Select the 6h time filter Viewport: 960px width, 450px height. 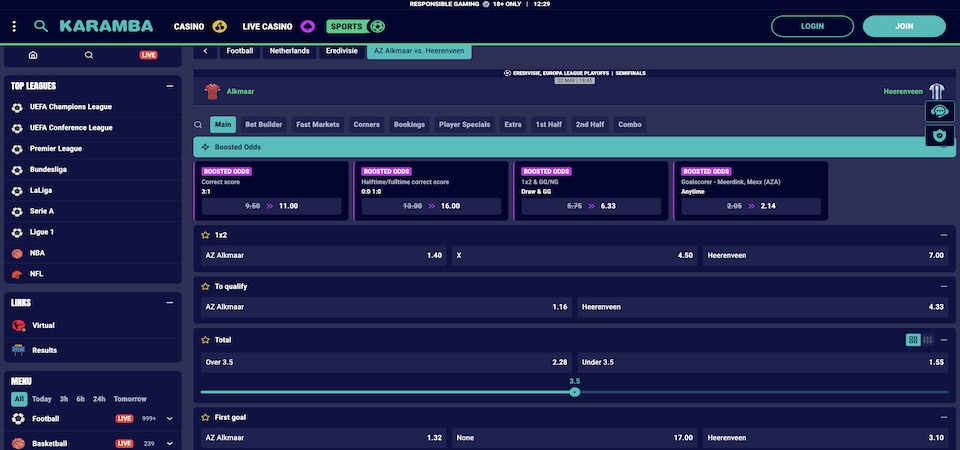pyautogui.click(x=80, y=399)
